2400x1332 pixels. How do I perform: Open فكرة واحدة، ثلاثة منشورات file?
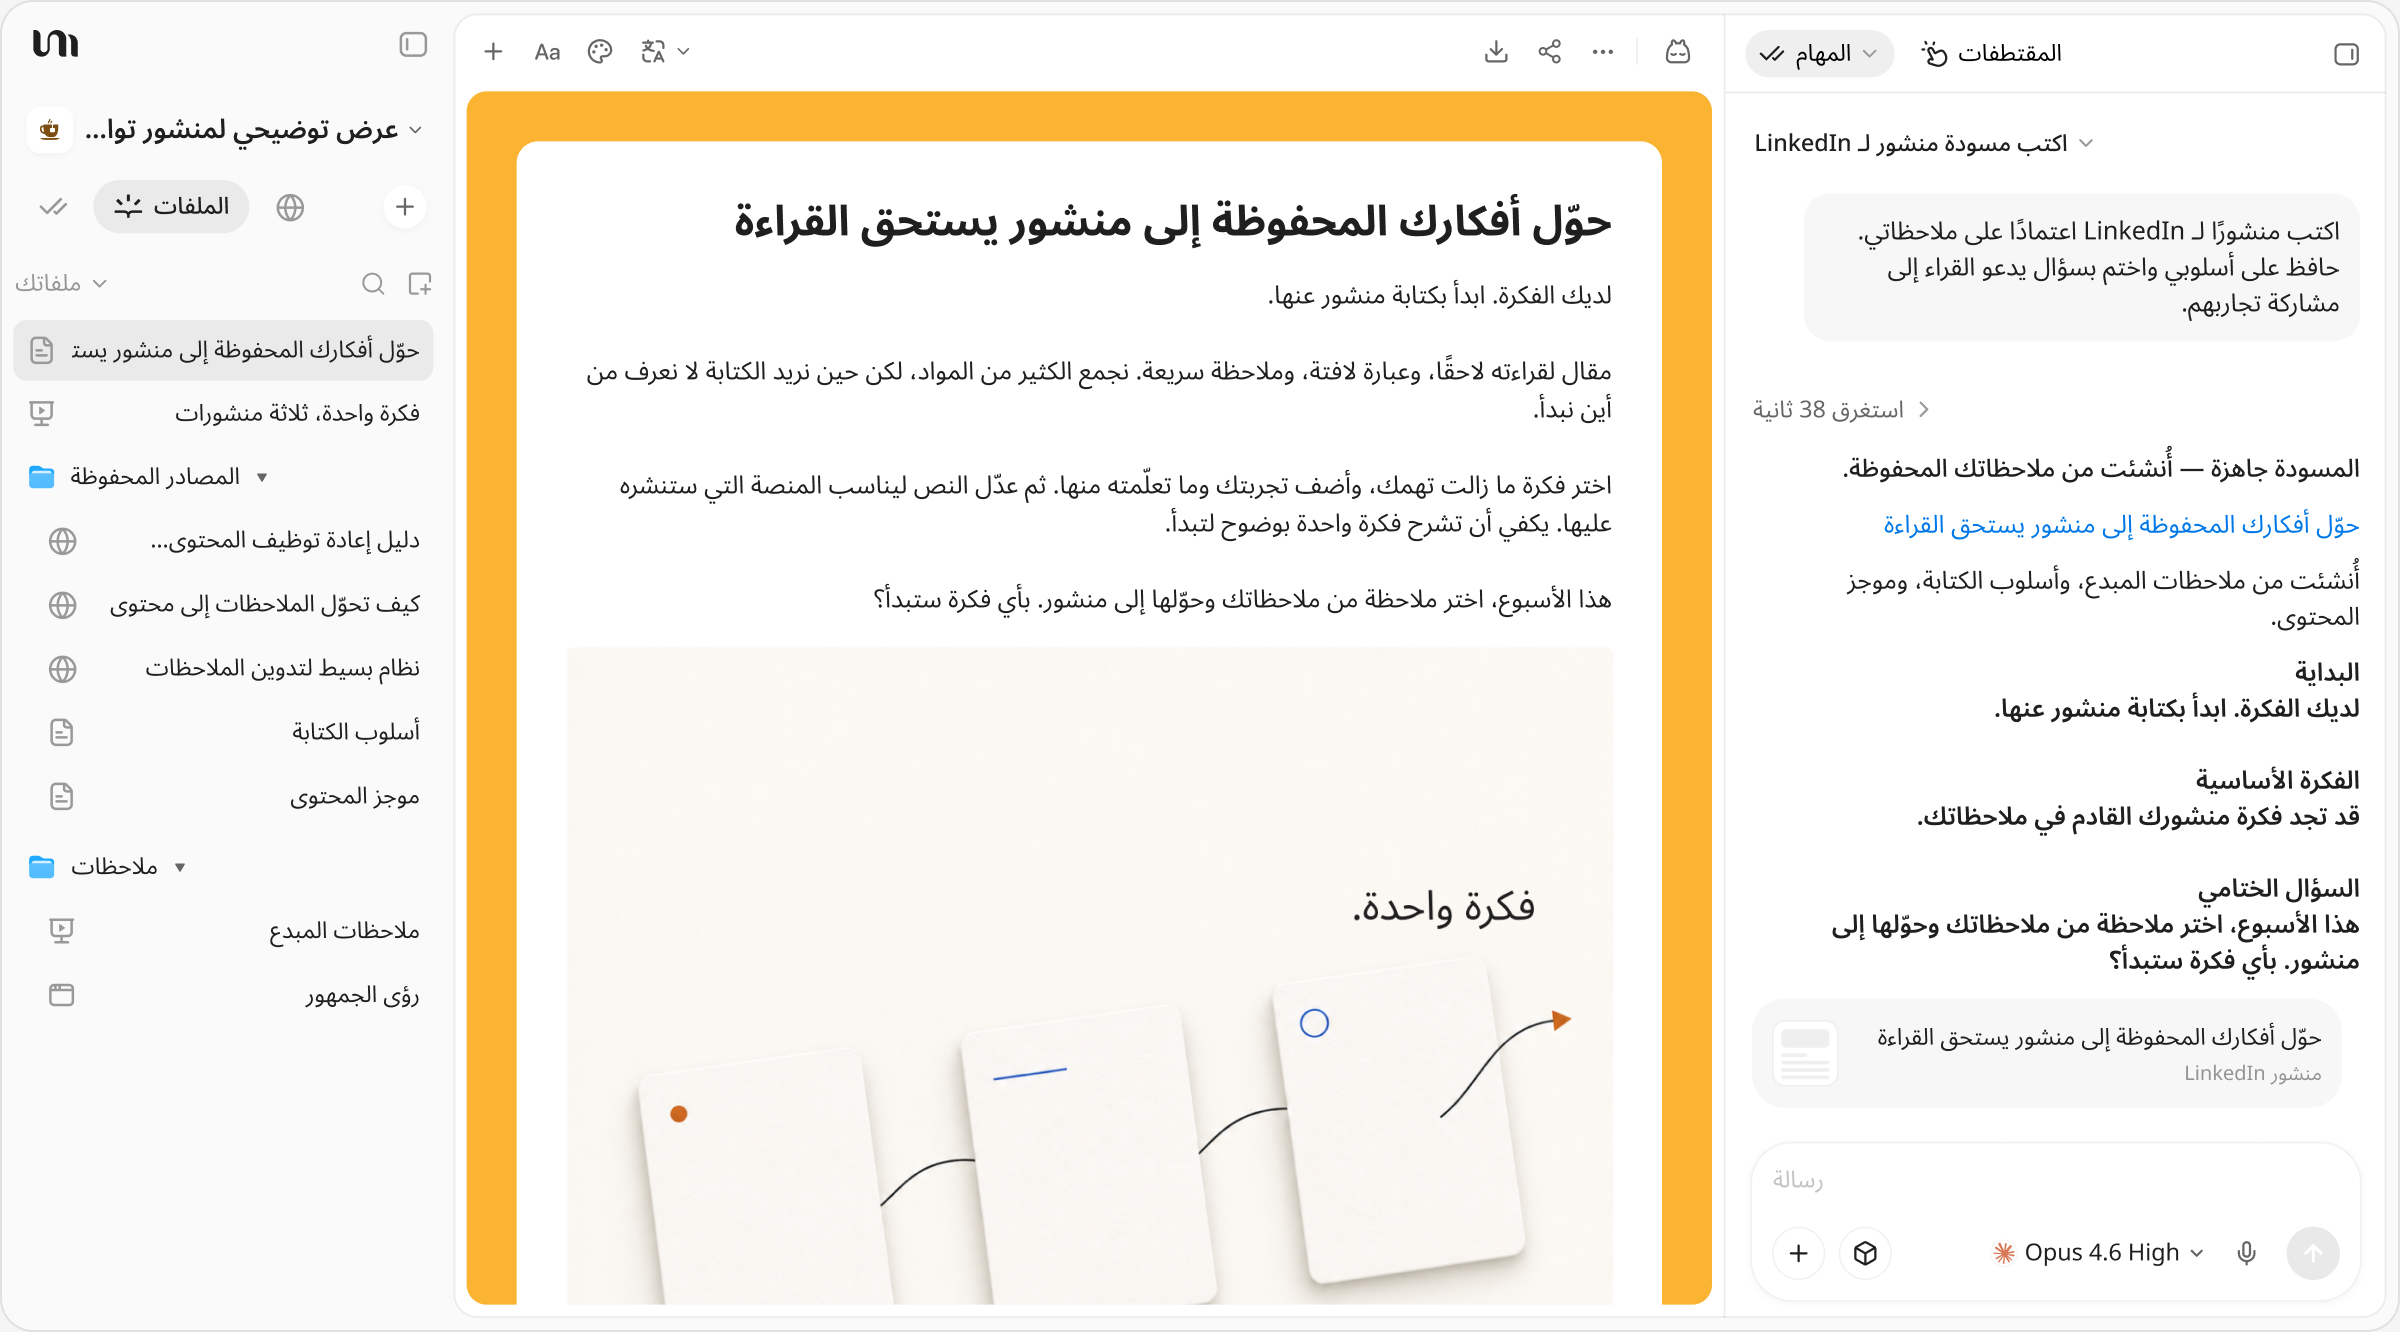pyautogui.click(x=224, y=413)
